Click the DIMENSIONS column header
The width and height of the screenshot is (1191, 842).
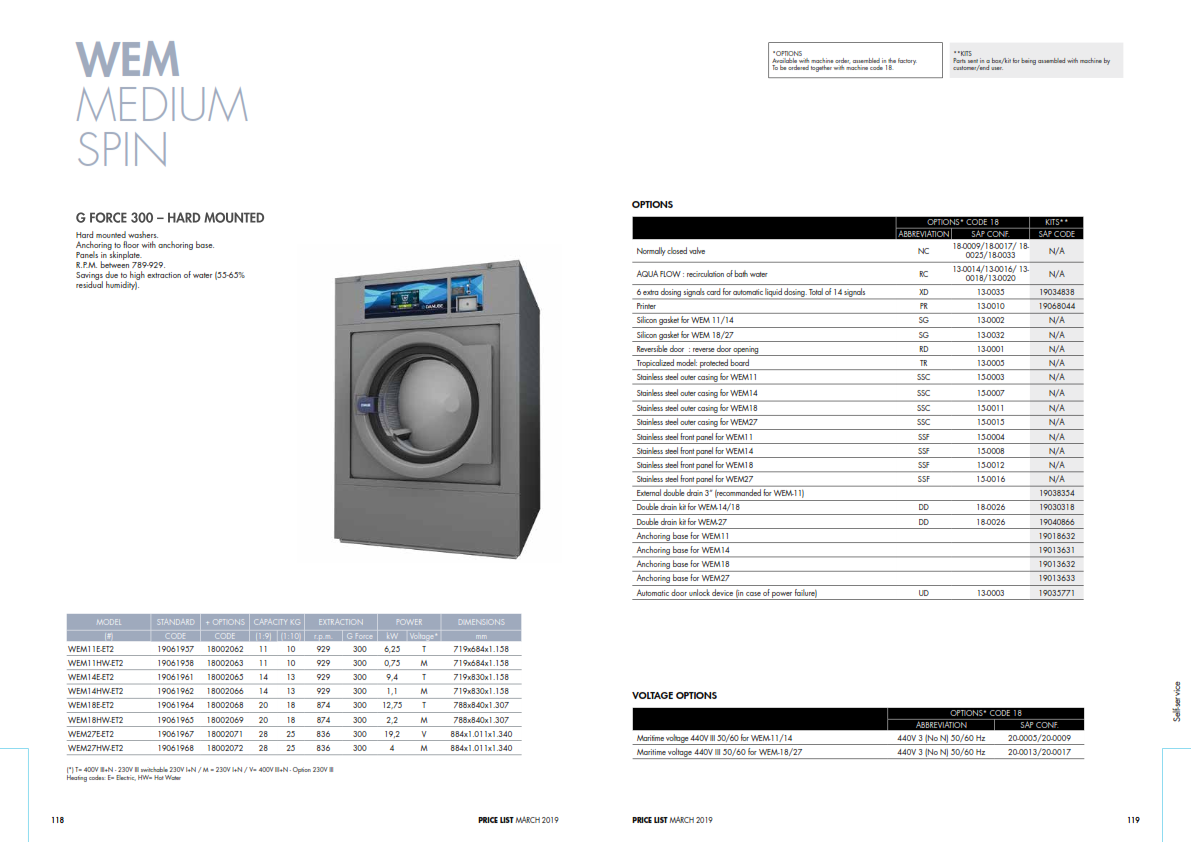tap(481, 622)
